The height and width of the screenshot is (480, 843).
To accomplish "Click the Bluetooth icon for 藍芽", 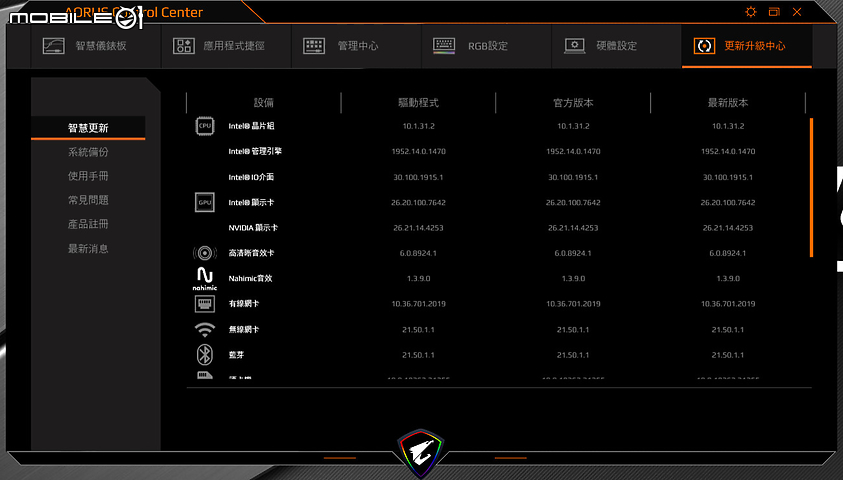I will (x=205, y=355).
